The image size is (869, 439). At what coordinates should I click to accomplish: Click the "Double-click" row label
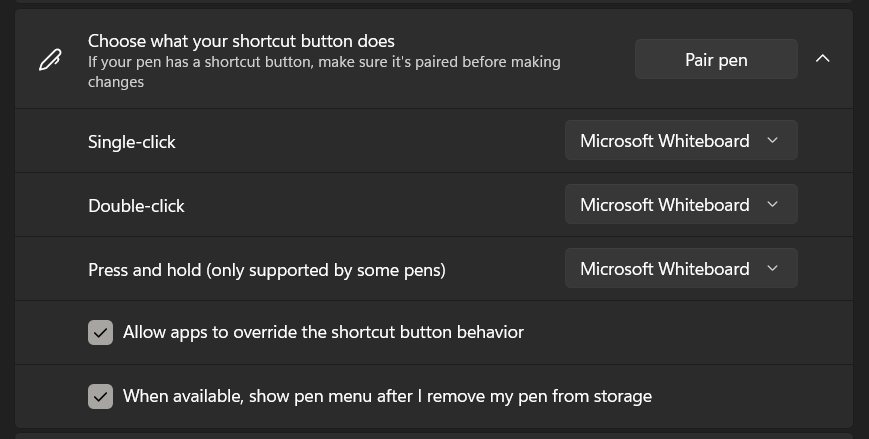tap(136, 206)
